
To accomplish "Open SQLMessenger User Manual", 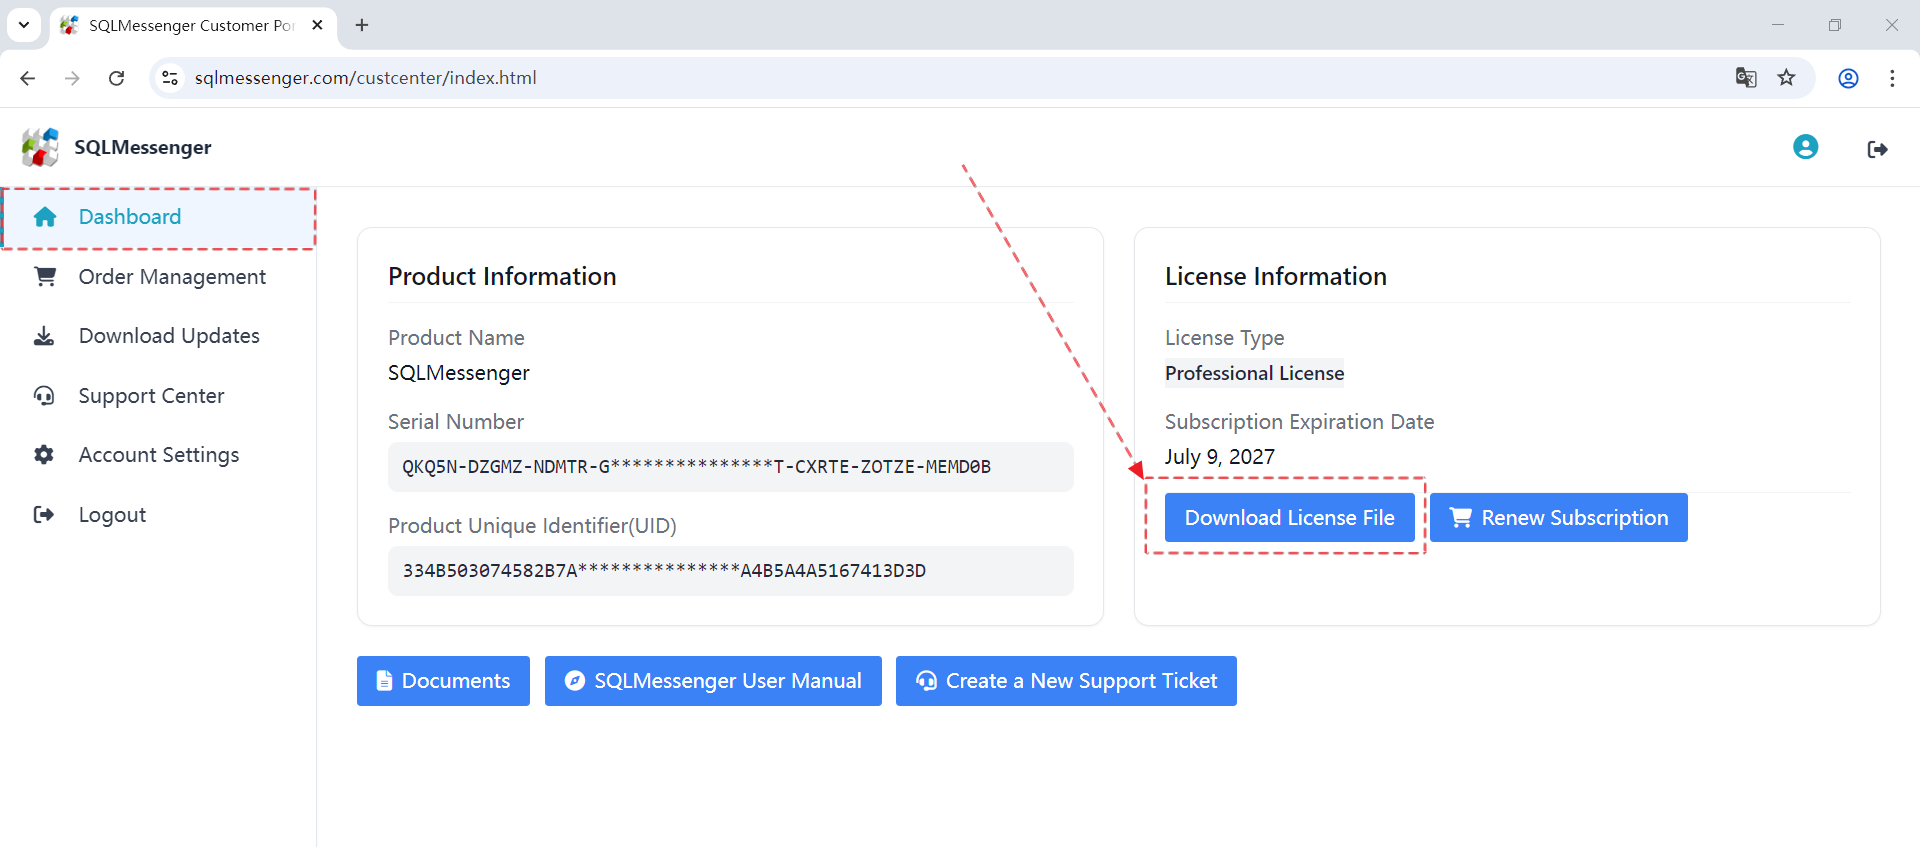I will (713, 681).
